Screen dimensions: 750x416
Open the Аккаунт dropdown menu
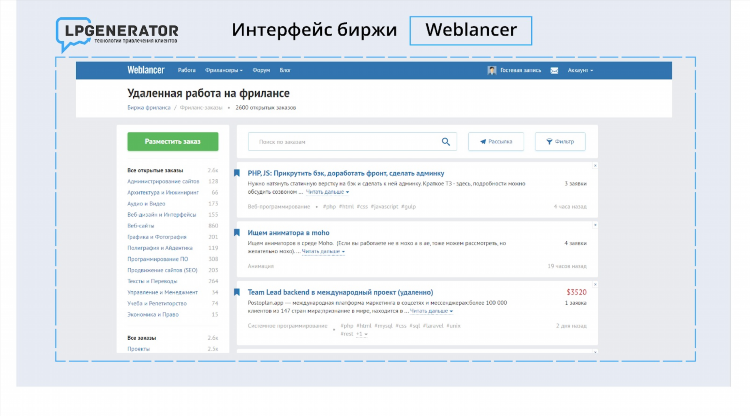pyautogui.click(x=580, y=70)
